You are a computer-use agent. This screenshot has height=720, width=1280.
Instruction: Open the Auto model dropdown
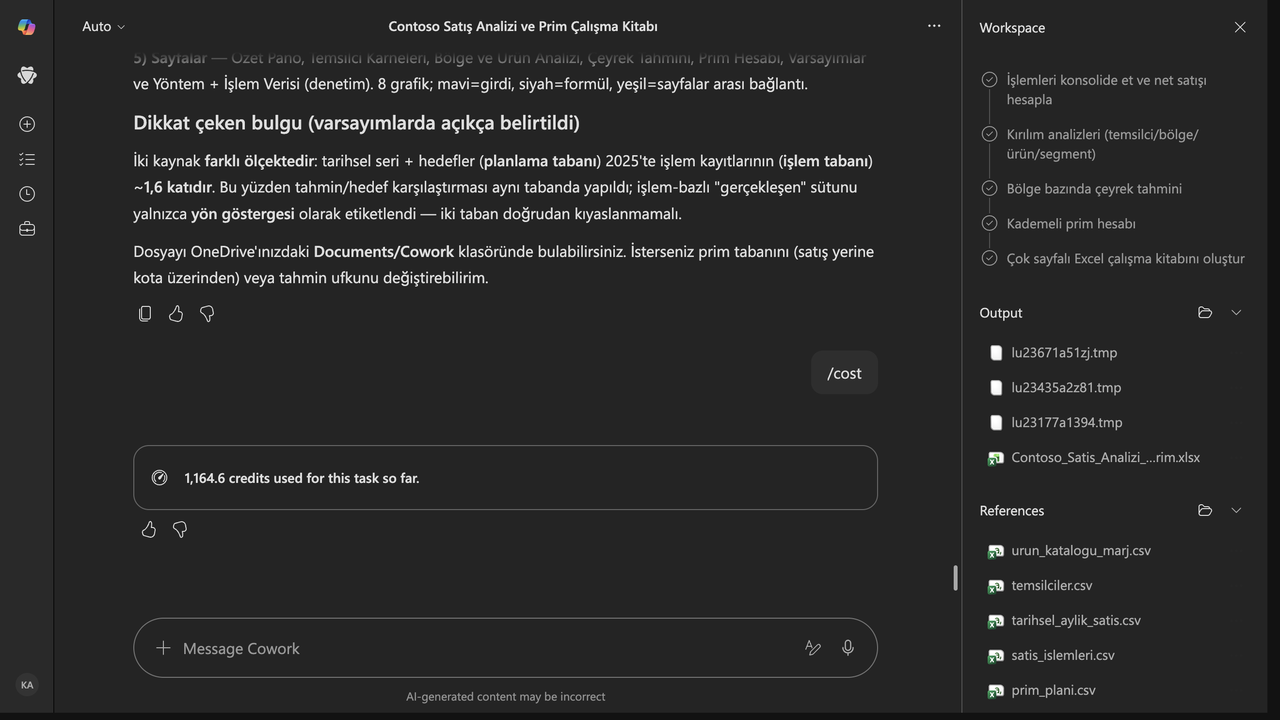tap(104, 27)
